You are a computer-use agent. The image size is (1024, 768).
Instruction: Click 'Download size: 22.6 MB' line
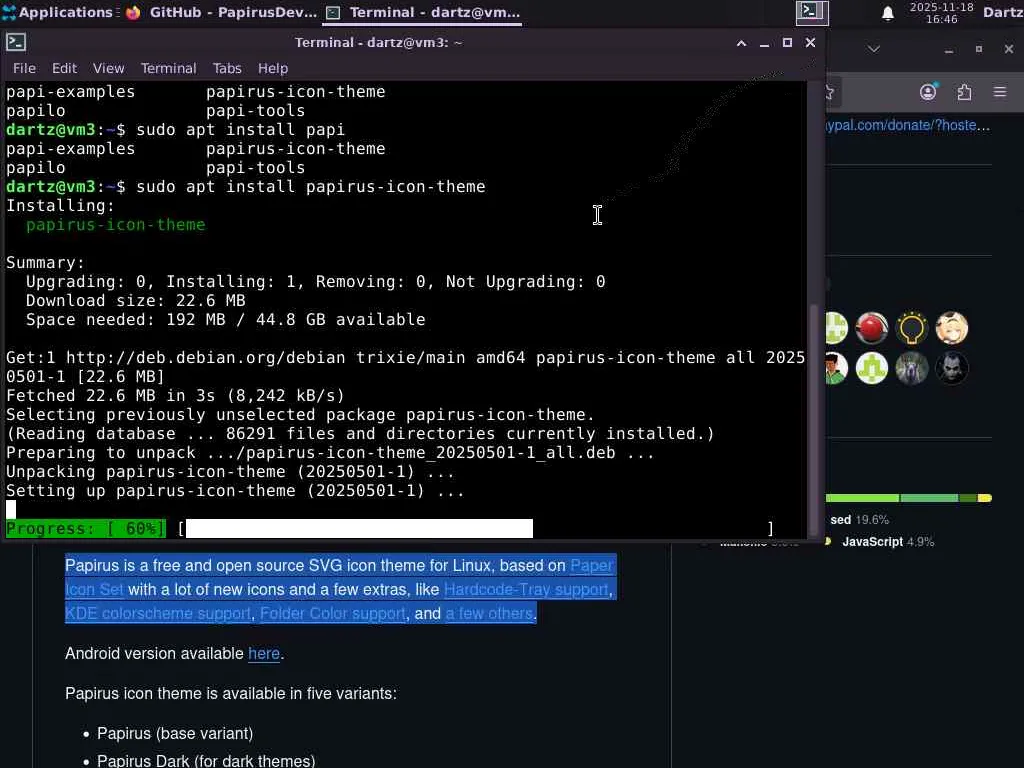tap(135, 300)
